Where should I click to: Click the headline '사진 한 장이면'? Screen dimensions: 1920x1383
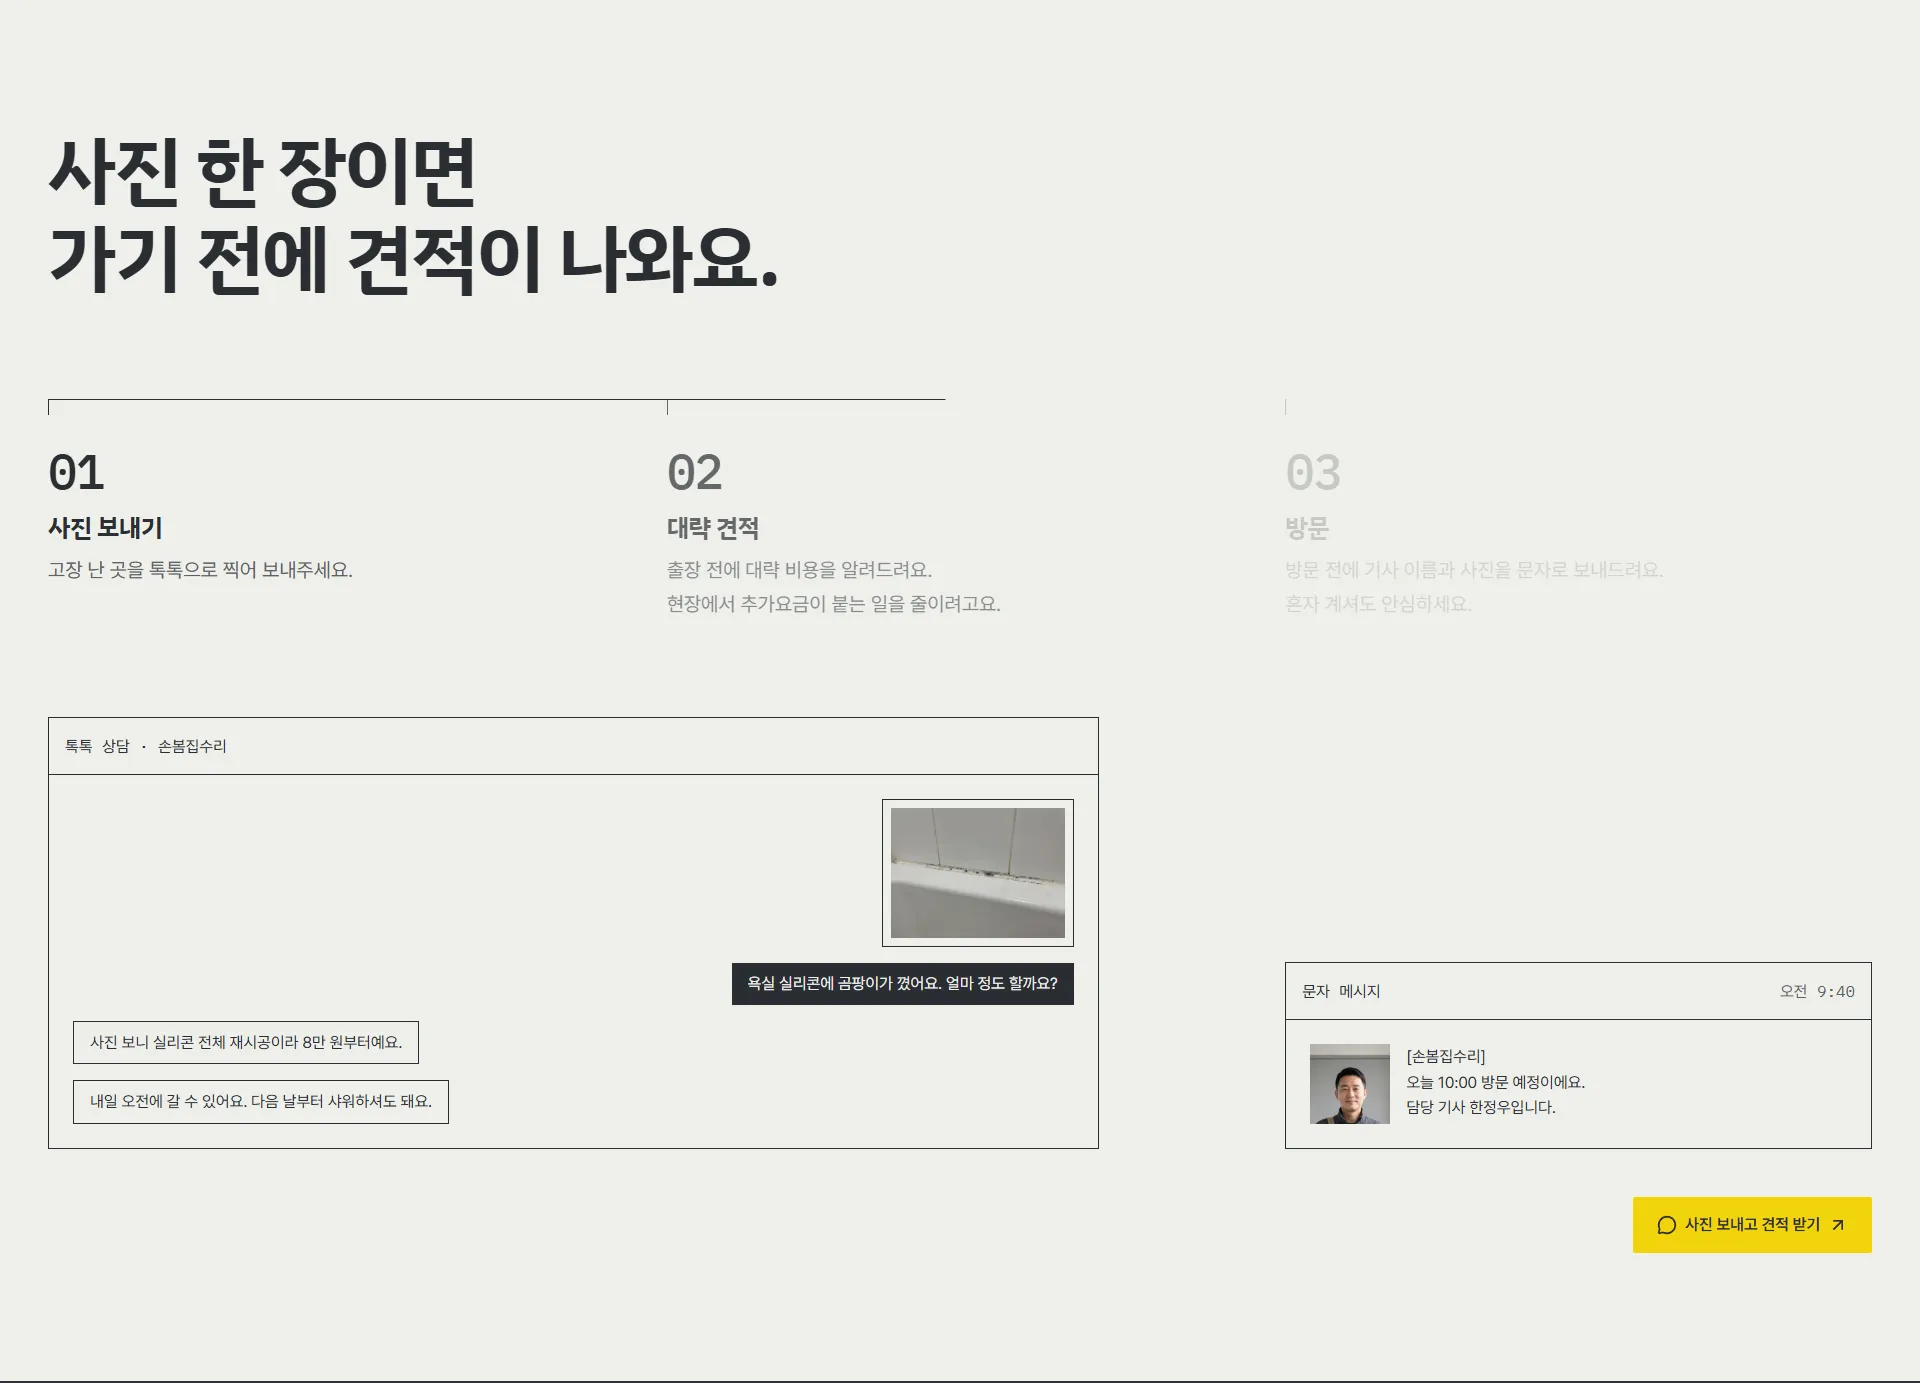(262, 172)
